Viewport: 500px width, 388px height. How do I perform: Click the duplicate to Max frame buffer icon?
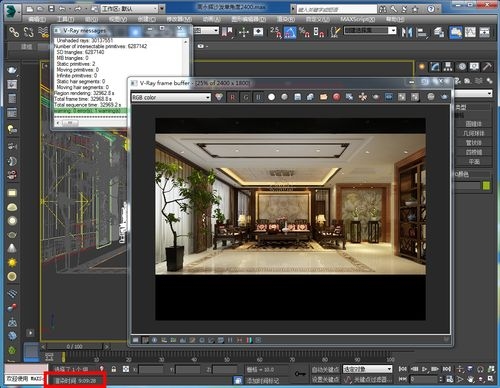[x=349, y=97]
